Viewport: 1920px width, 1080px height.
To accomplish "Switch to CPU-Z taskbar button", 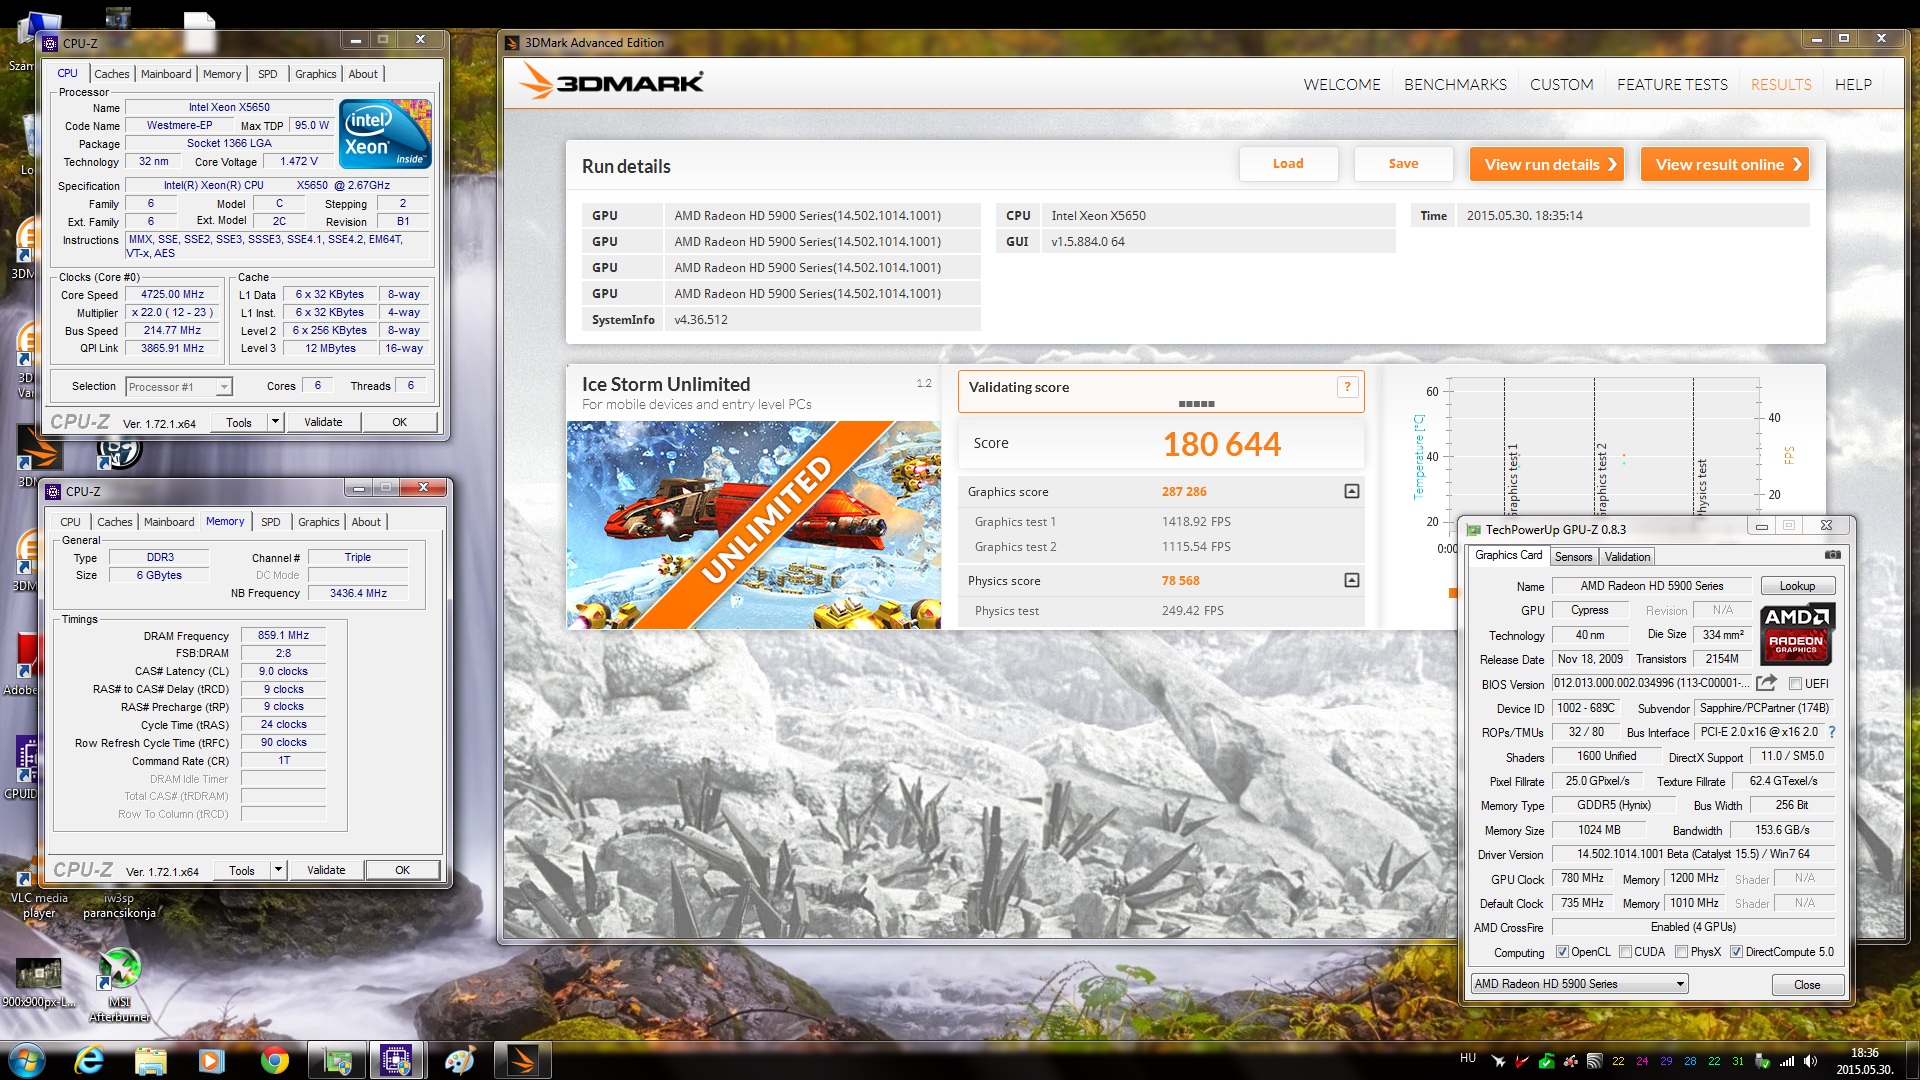I will (398, 1059).
